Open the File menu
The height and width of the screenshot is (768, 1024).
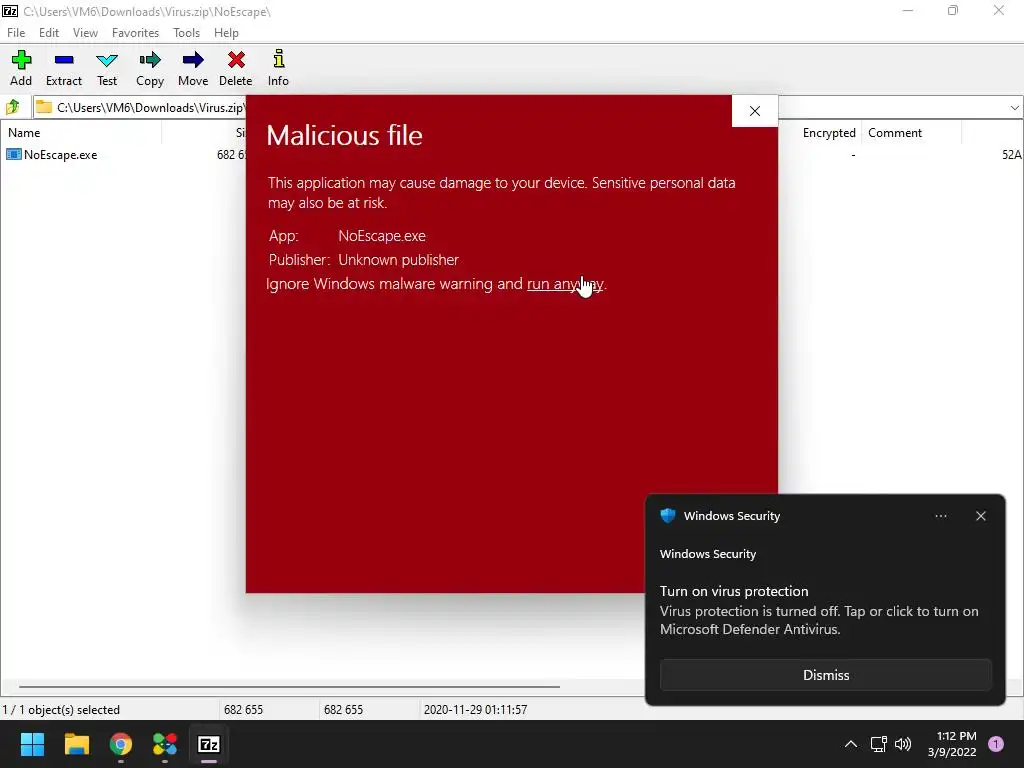point(16,33)
